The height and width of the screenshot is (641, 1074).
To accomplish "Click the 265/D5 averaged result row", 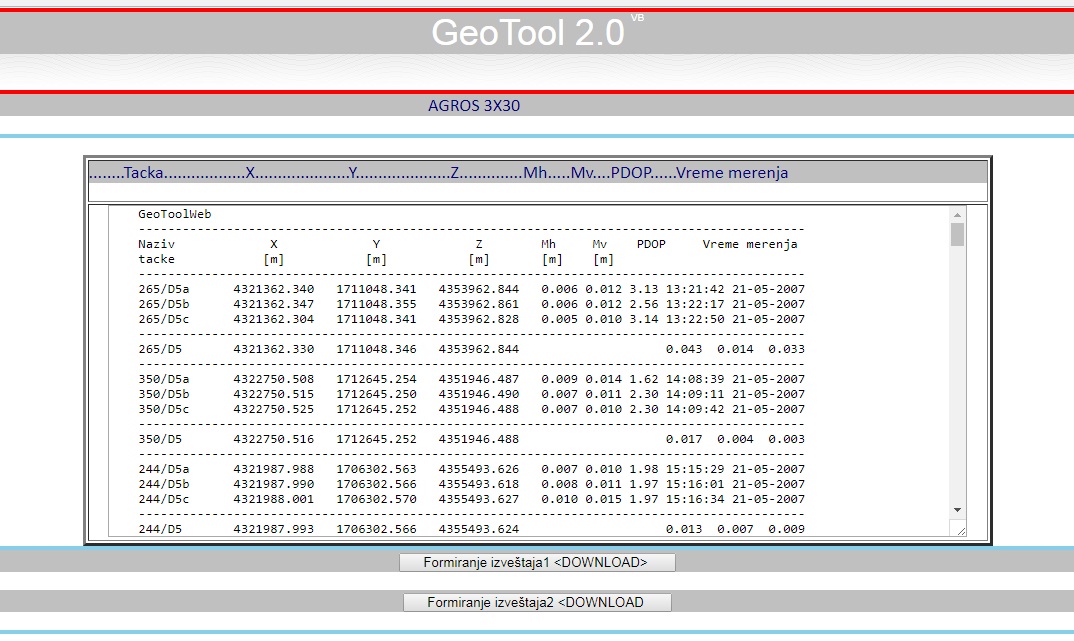I will click(471, 349).
